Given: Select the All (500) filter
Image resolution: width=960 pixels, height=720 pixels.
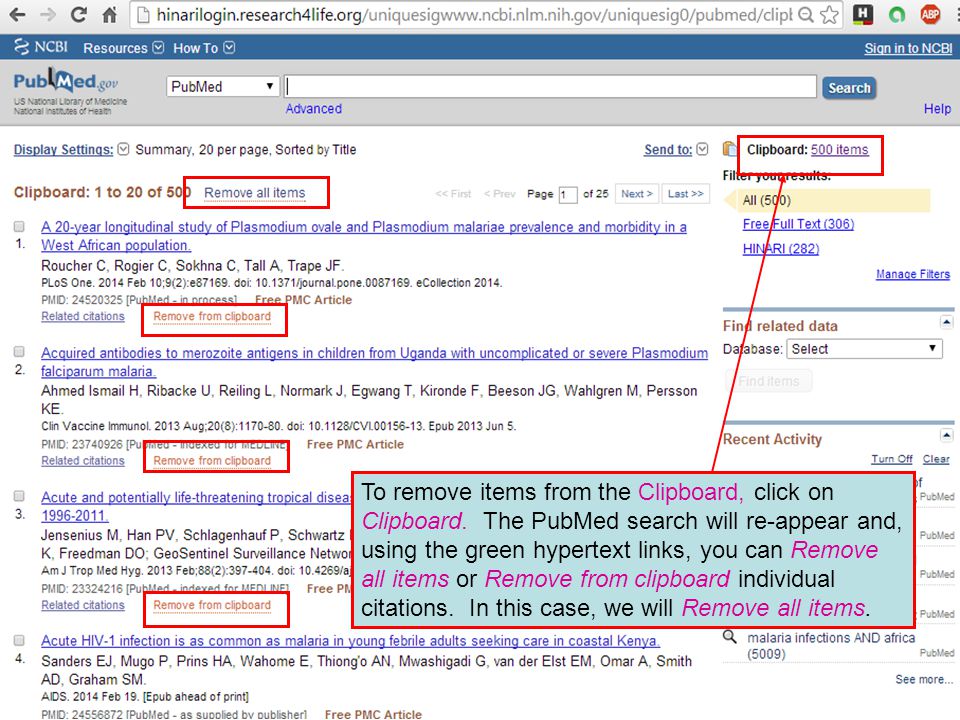Looking at the screenshot, I should tap(767, 200).
